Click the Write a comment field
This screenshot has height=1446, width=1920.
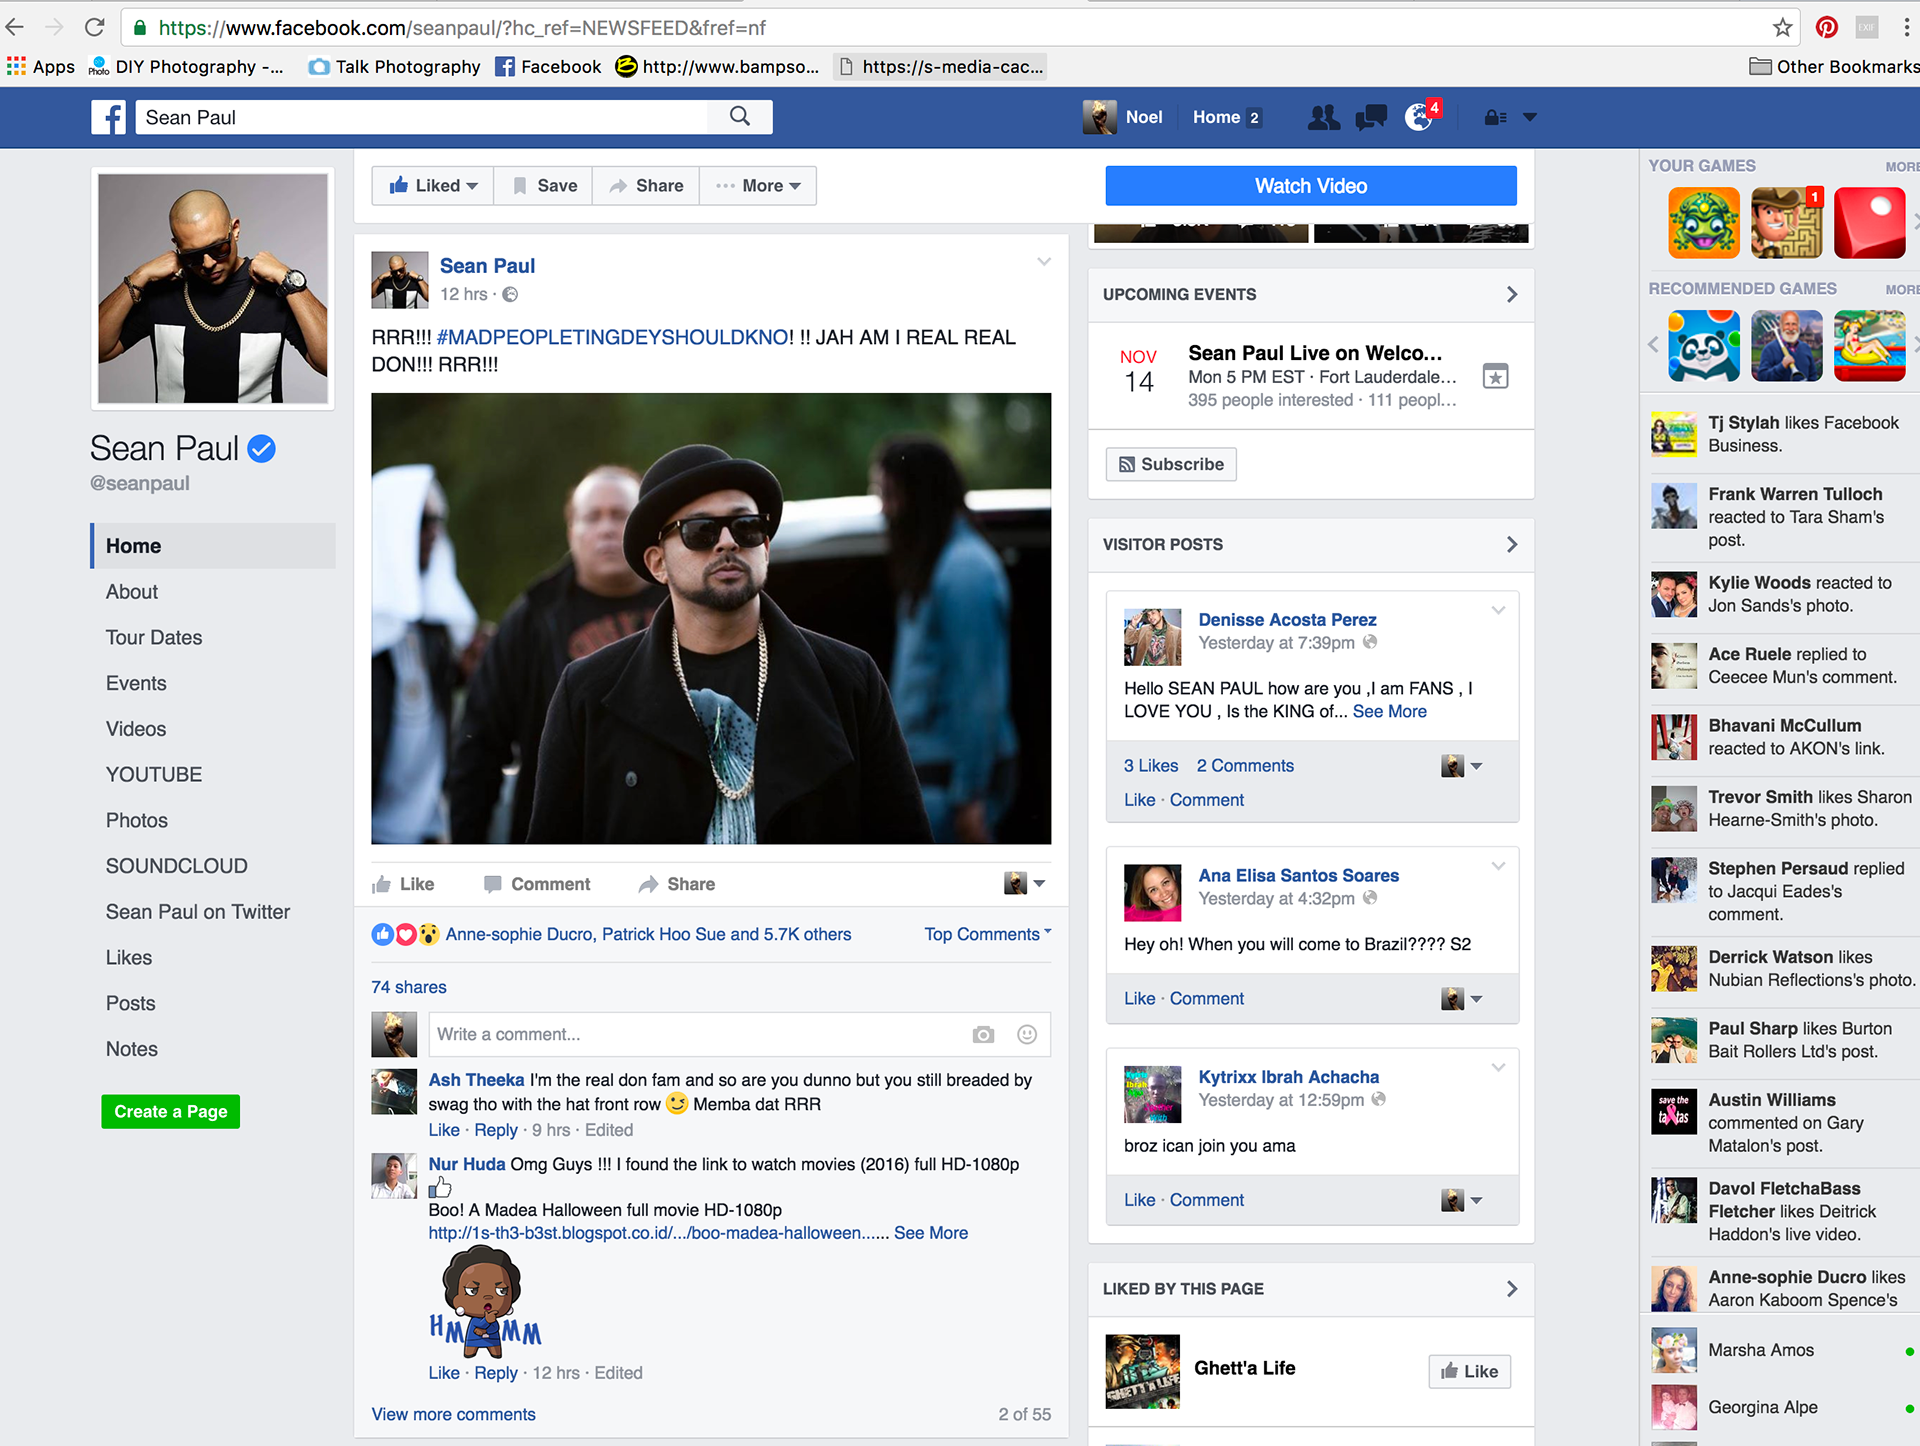pyautogui.click(x=695, y=1035)
